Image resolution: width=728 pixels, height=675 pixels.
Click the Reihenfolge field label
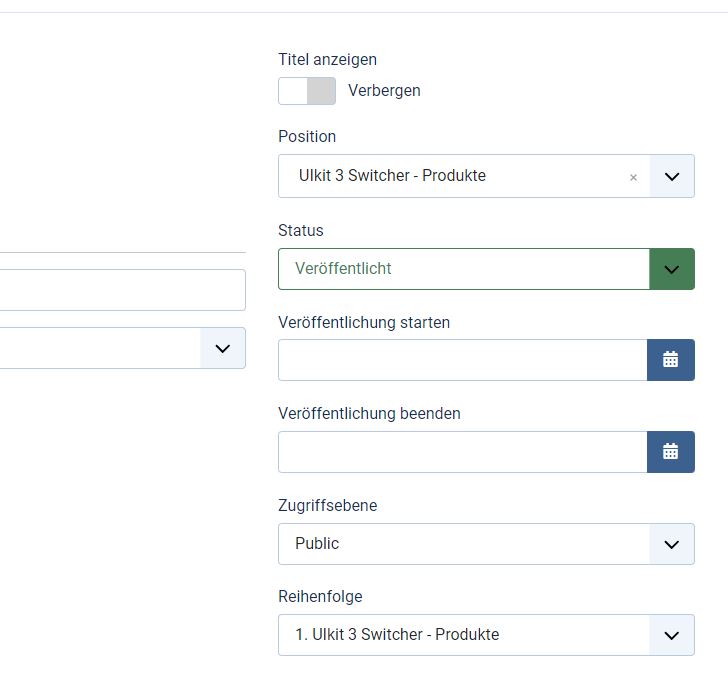[320, 596]
